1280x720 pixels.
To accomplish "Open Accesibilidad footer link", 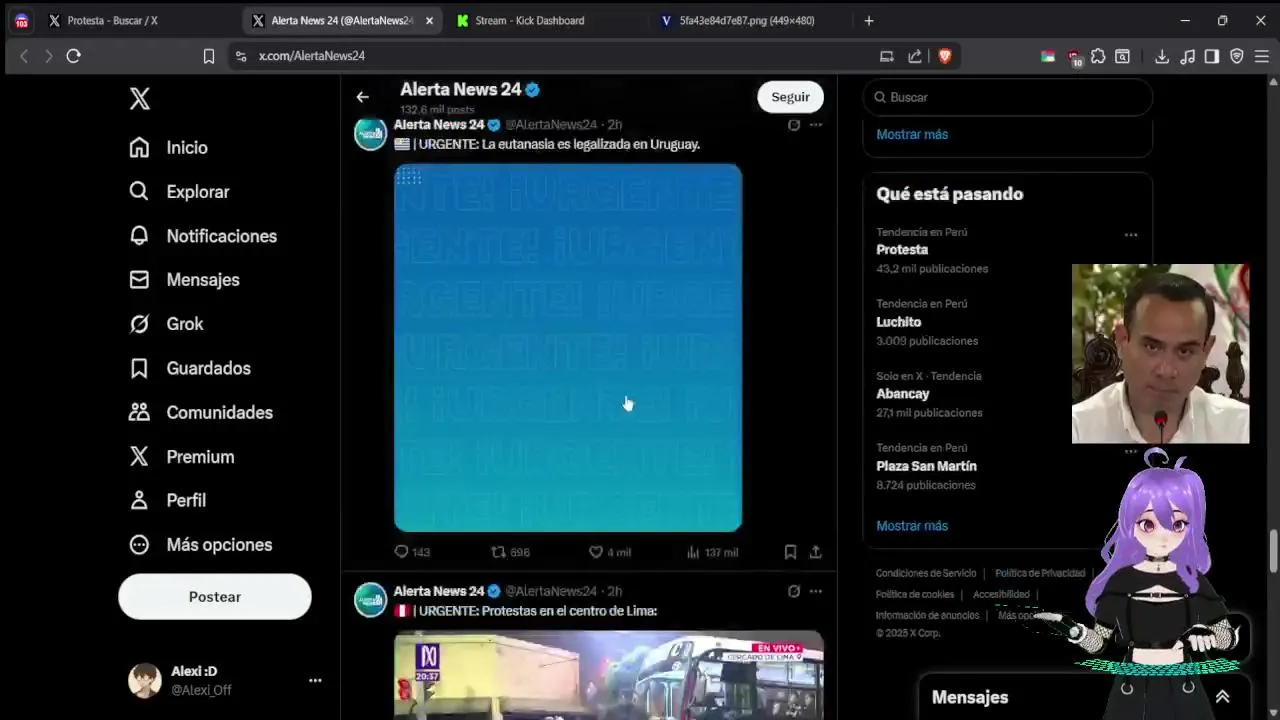I will [x=1001, y=594].
